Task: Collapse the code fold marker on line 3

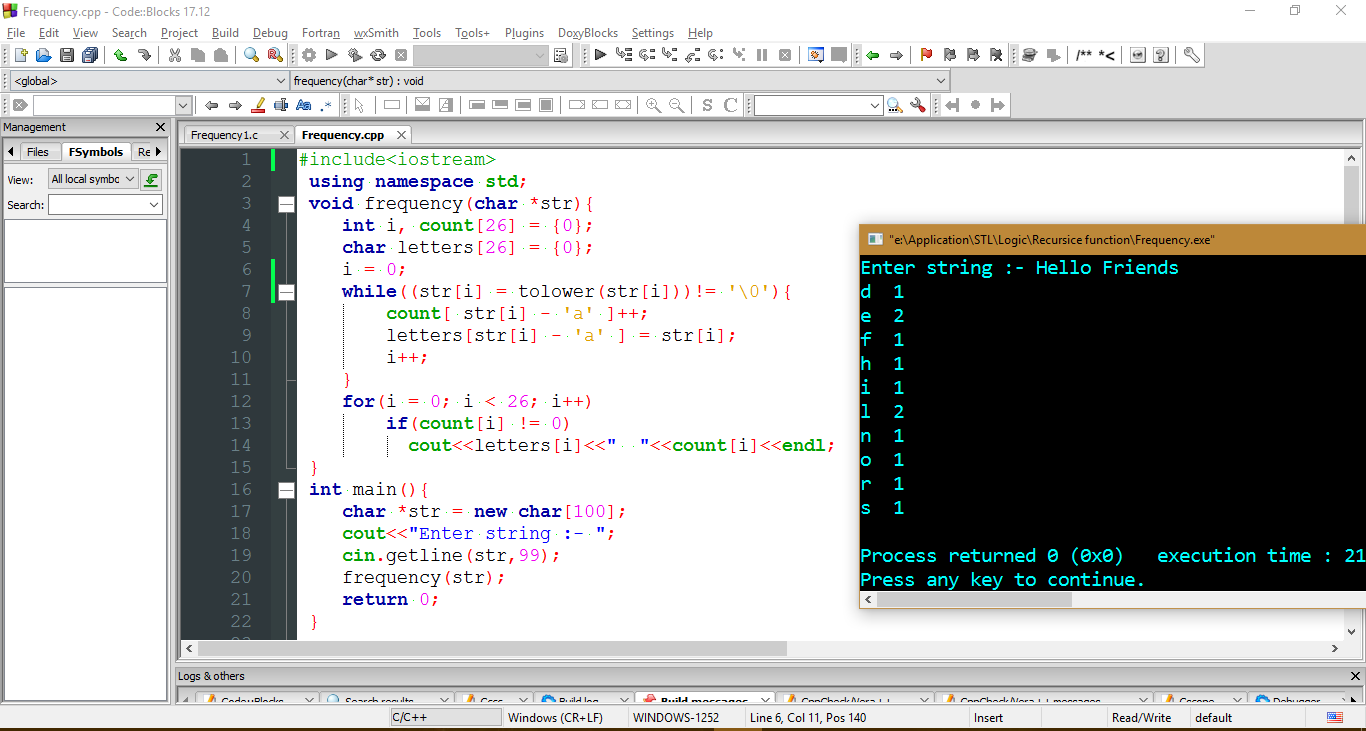Action: pyautogui.click(x=286, y=203)
